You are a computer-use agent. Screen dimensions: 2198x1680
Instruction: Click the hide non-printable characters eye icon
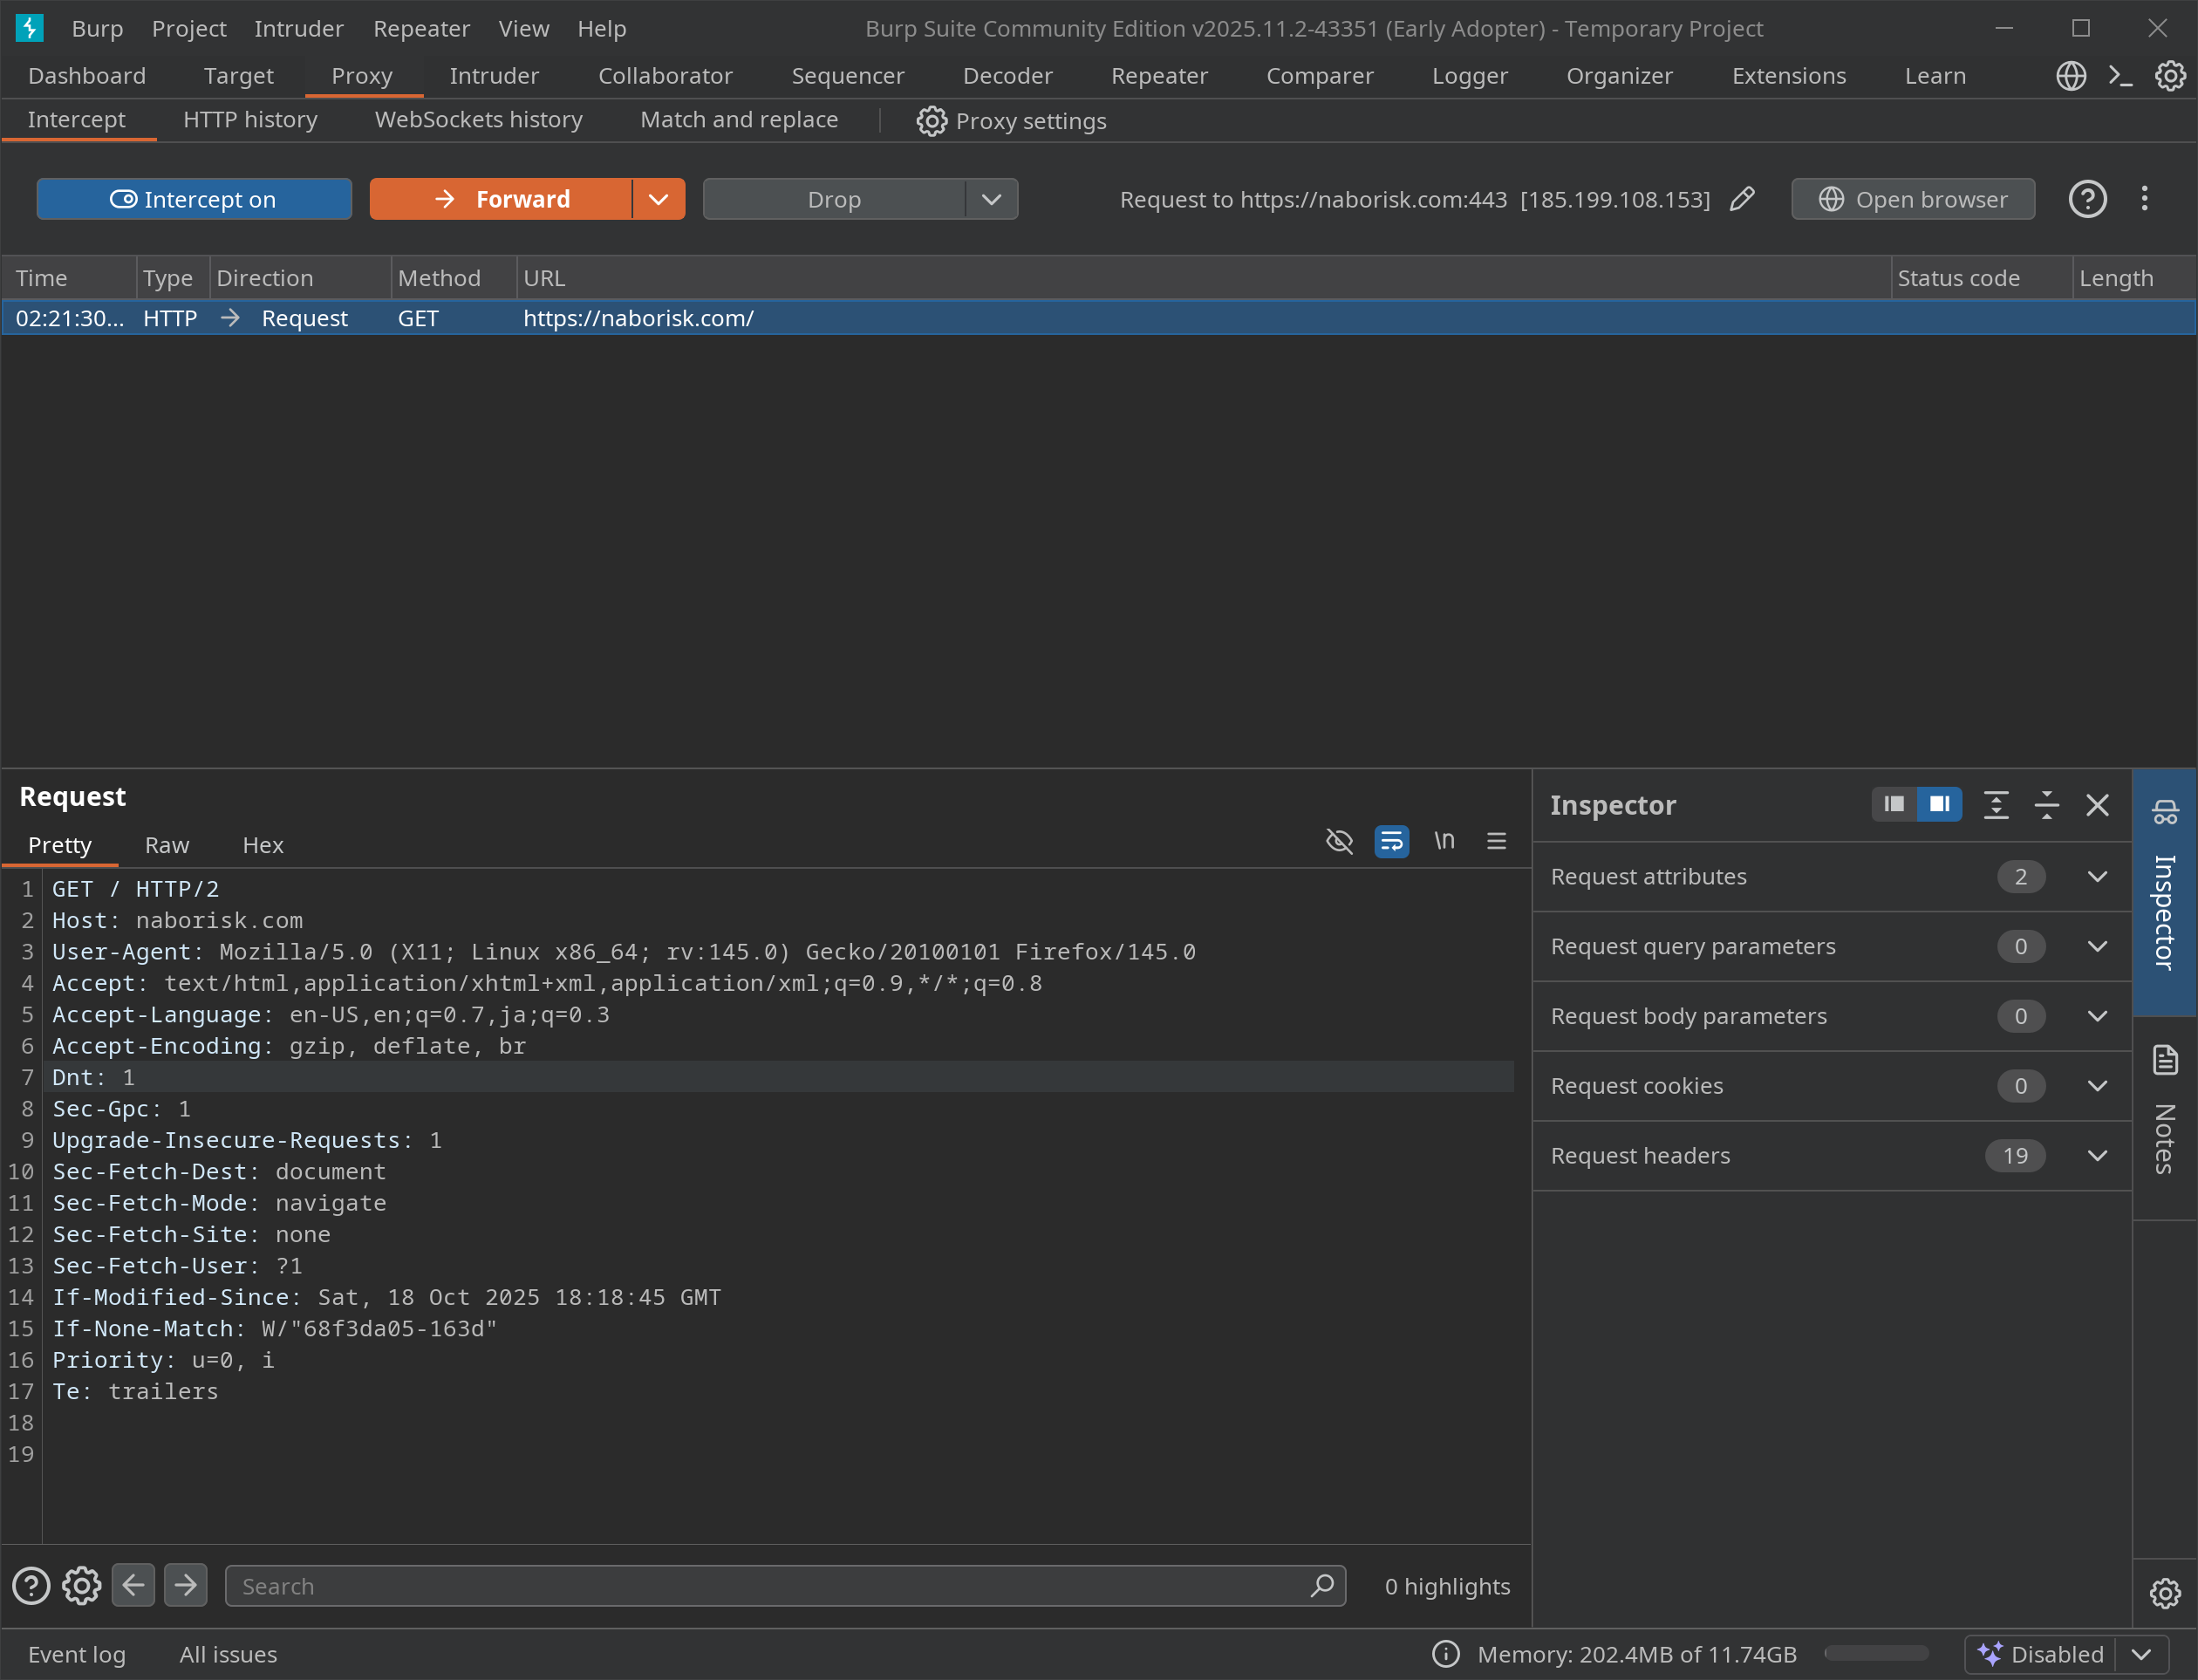(x=1339, y=841)
